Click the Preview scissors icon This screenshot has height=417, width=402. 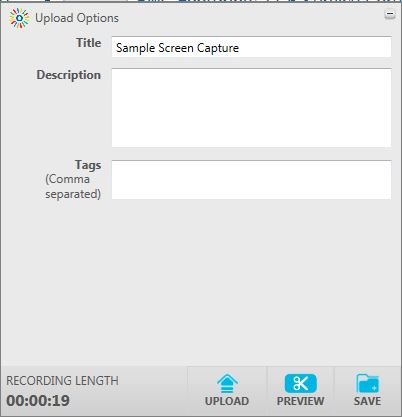(x=301, y=383)
